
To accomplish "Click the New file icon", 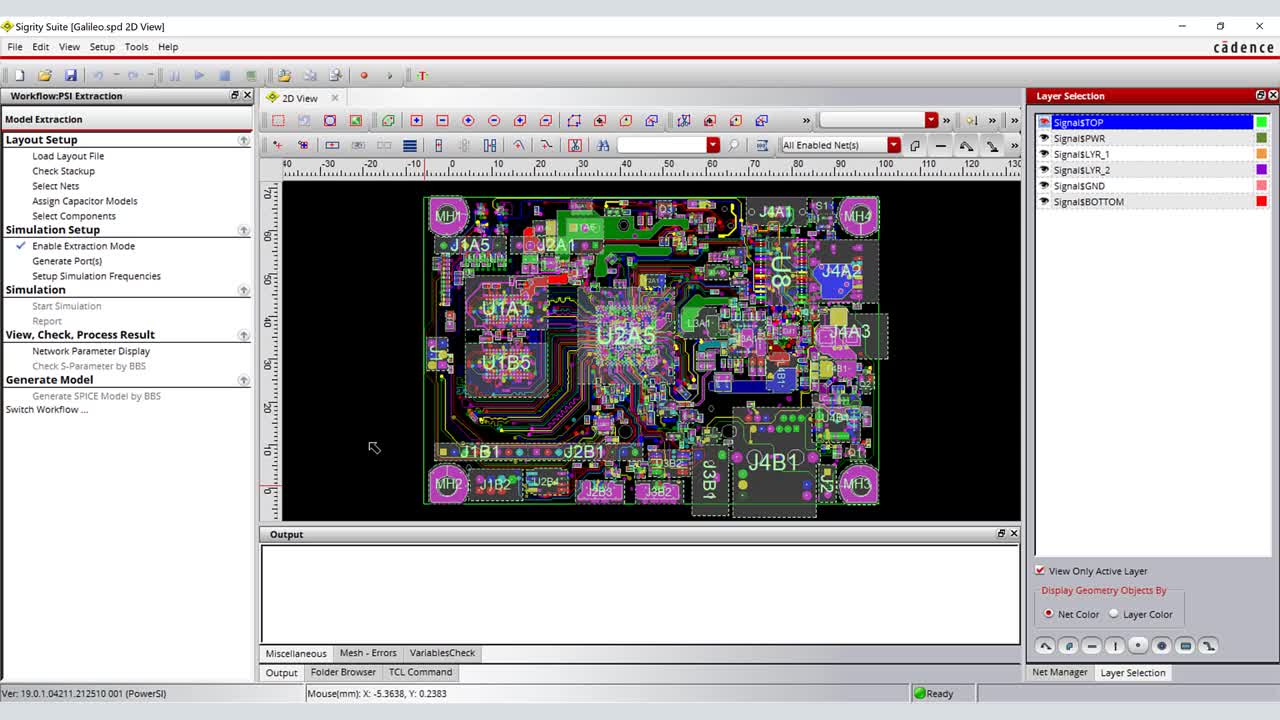I will click(19, 75).
